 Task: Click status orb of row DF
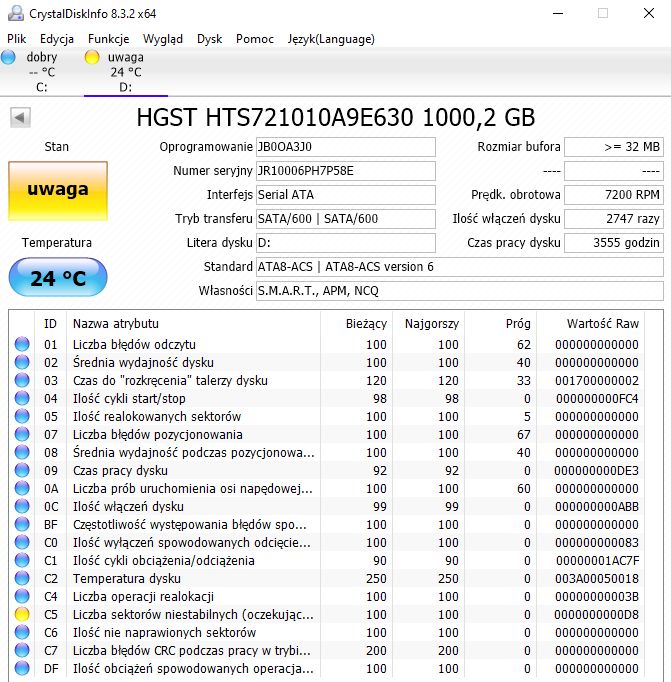[22, 668]
